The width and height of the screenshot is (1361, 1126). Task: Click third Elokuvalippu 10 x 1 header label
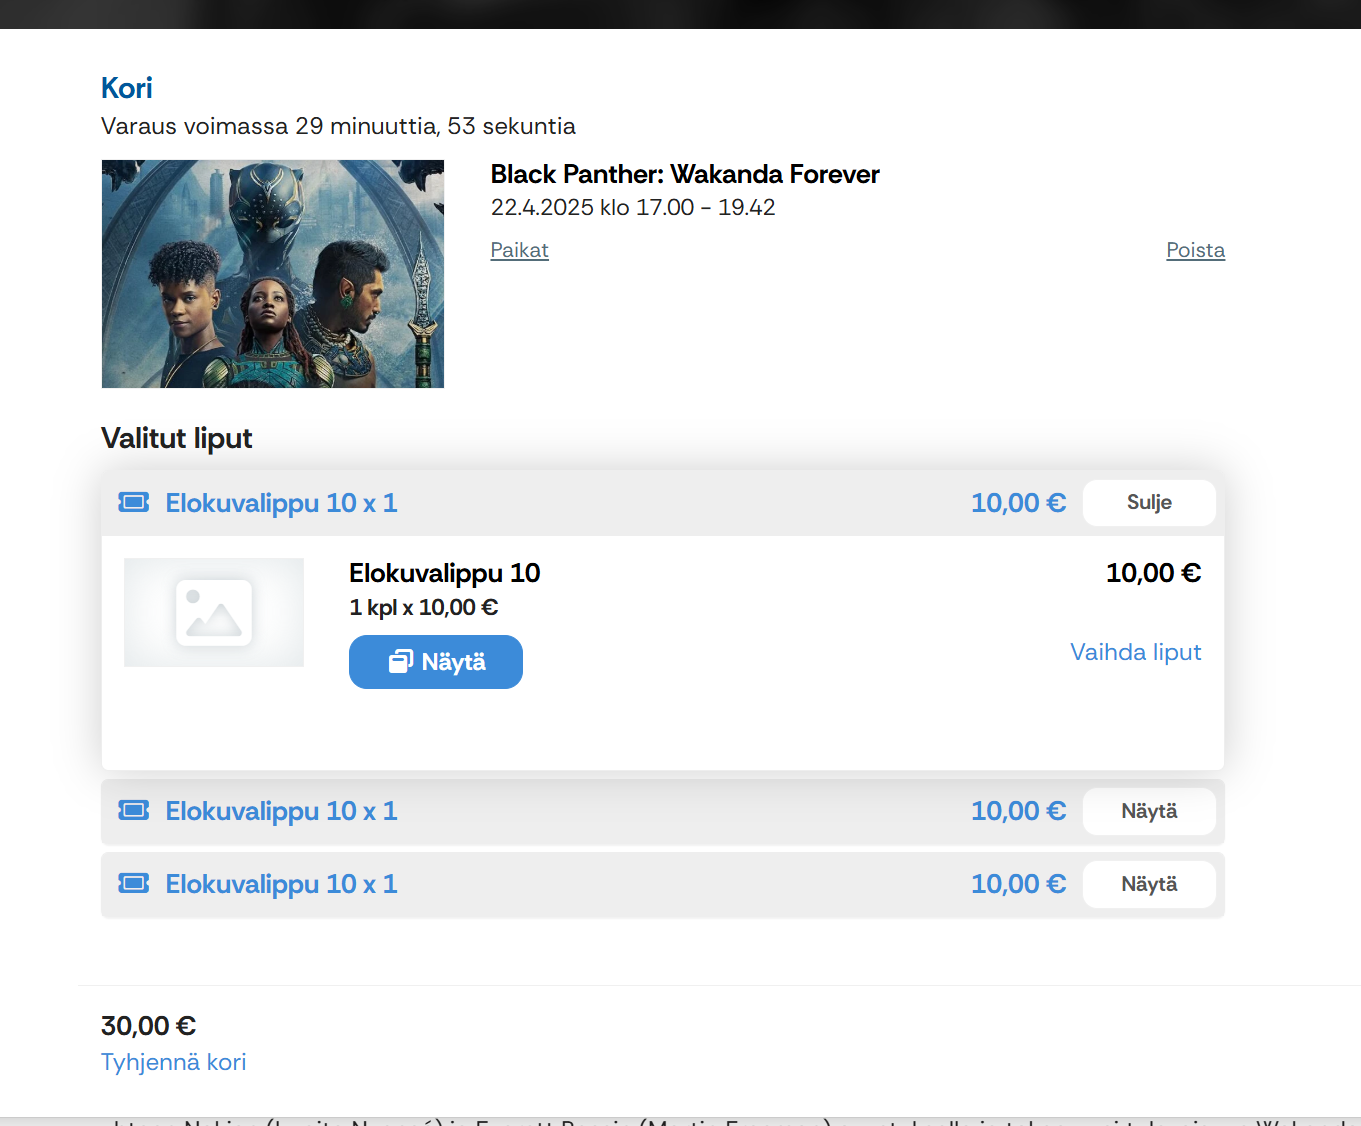tap(281, 884)
